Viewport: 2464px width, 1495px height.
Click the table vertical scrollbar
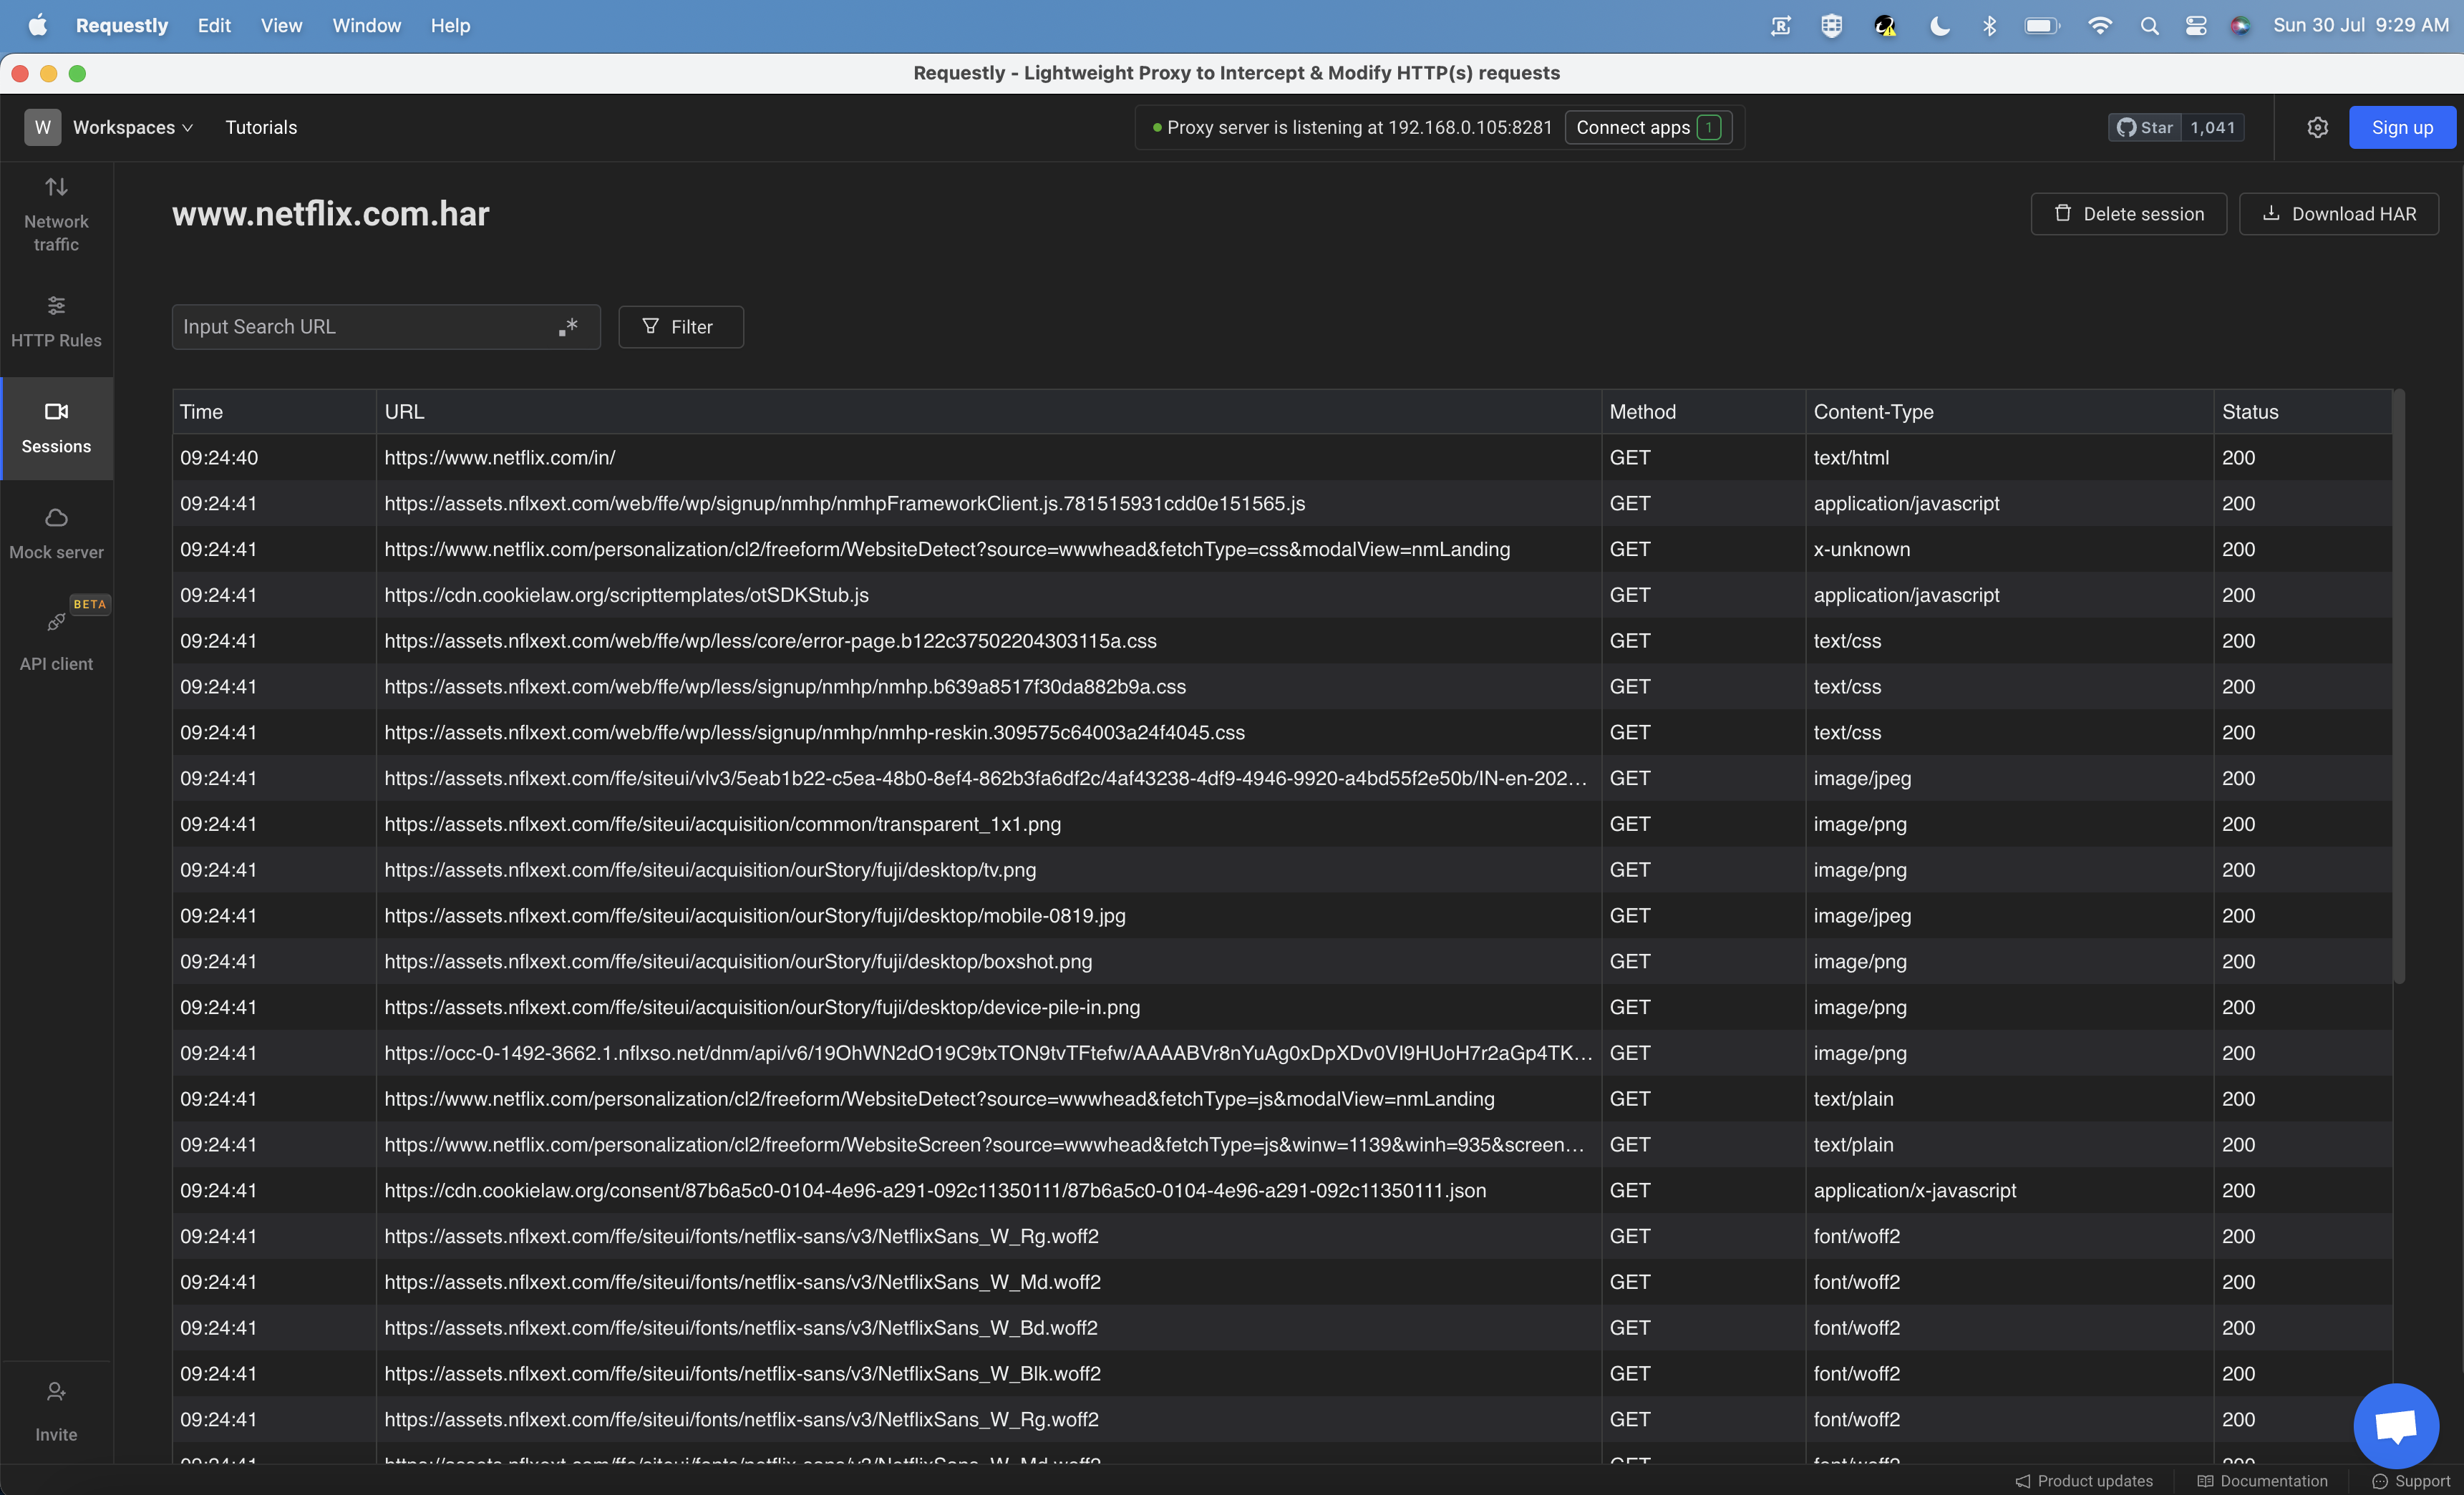[2398, 686]
